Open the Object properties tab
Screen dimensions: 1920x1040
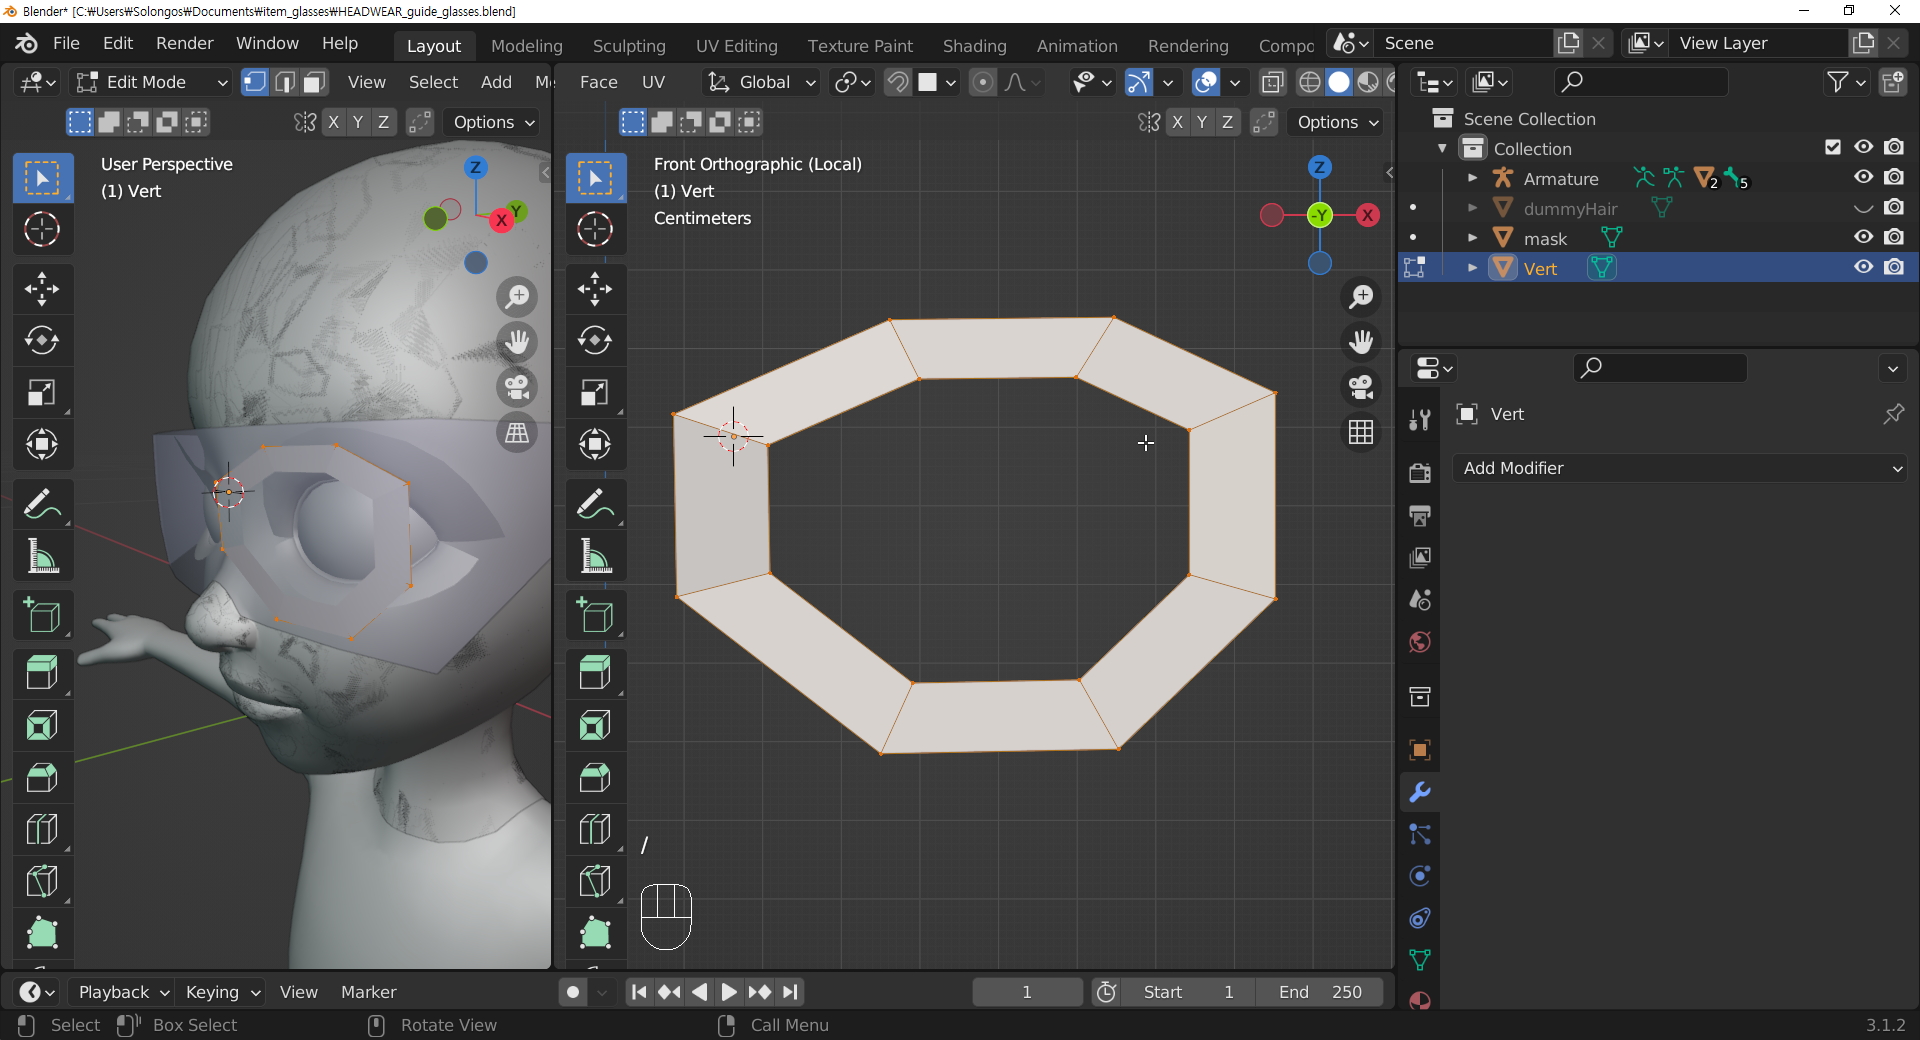[x=1420, y=750]
